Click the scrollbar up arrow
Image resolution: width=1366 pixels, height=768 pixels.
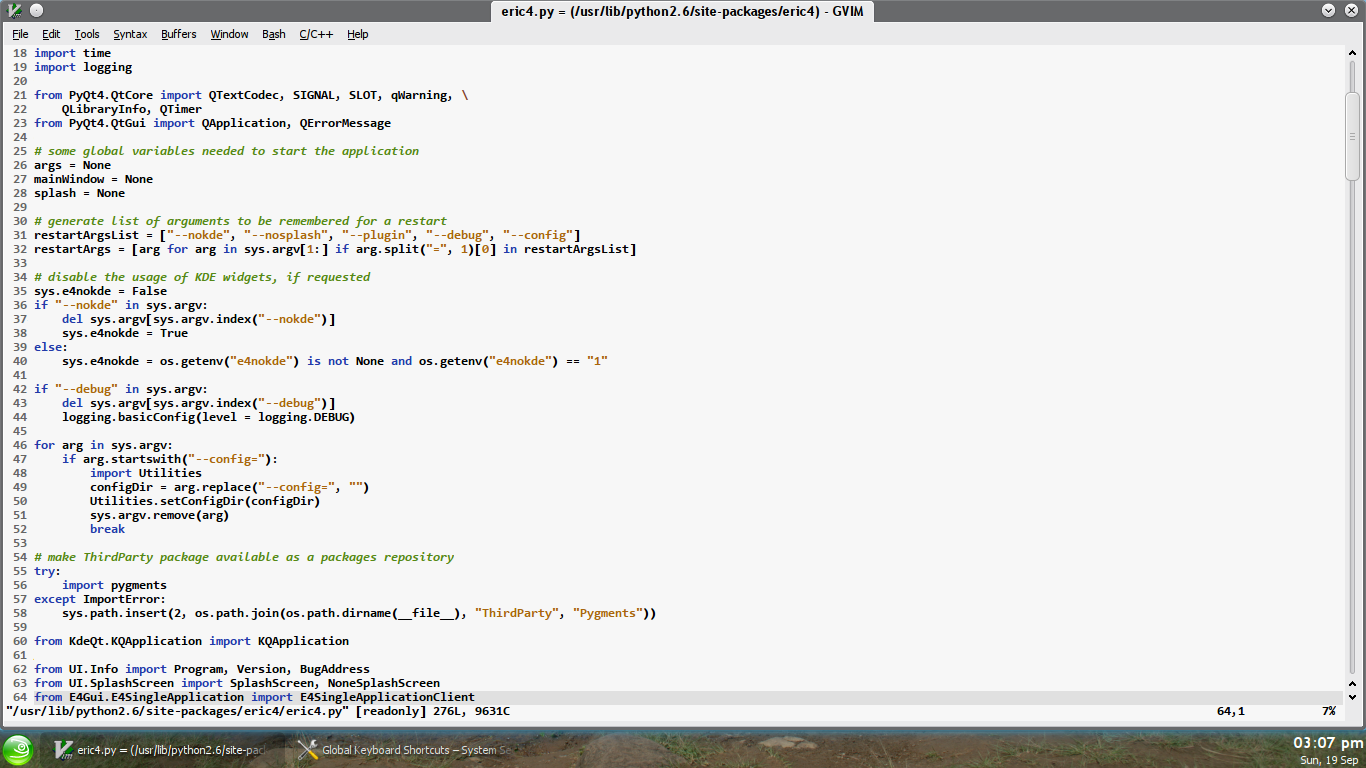point(1352,54)
